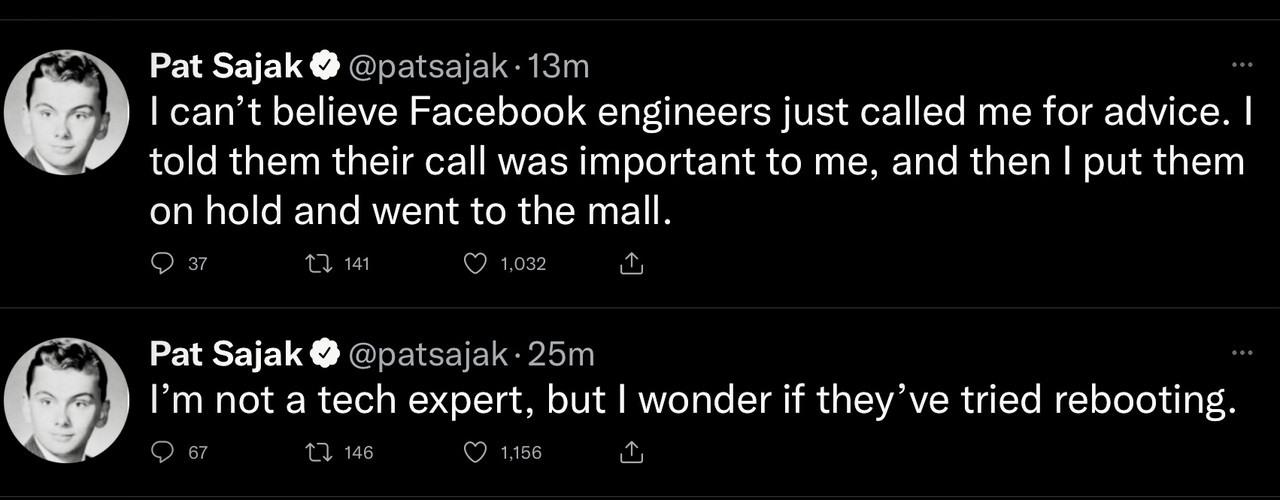Open the tweet text about rebooting
The height and width of the screenshot is (500, 1280).
pyautogui.click(x=690, y=401)
